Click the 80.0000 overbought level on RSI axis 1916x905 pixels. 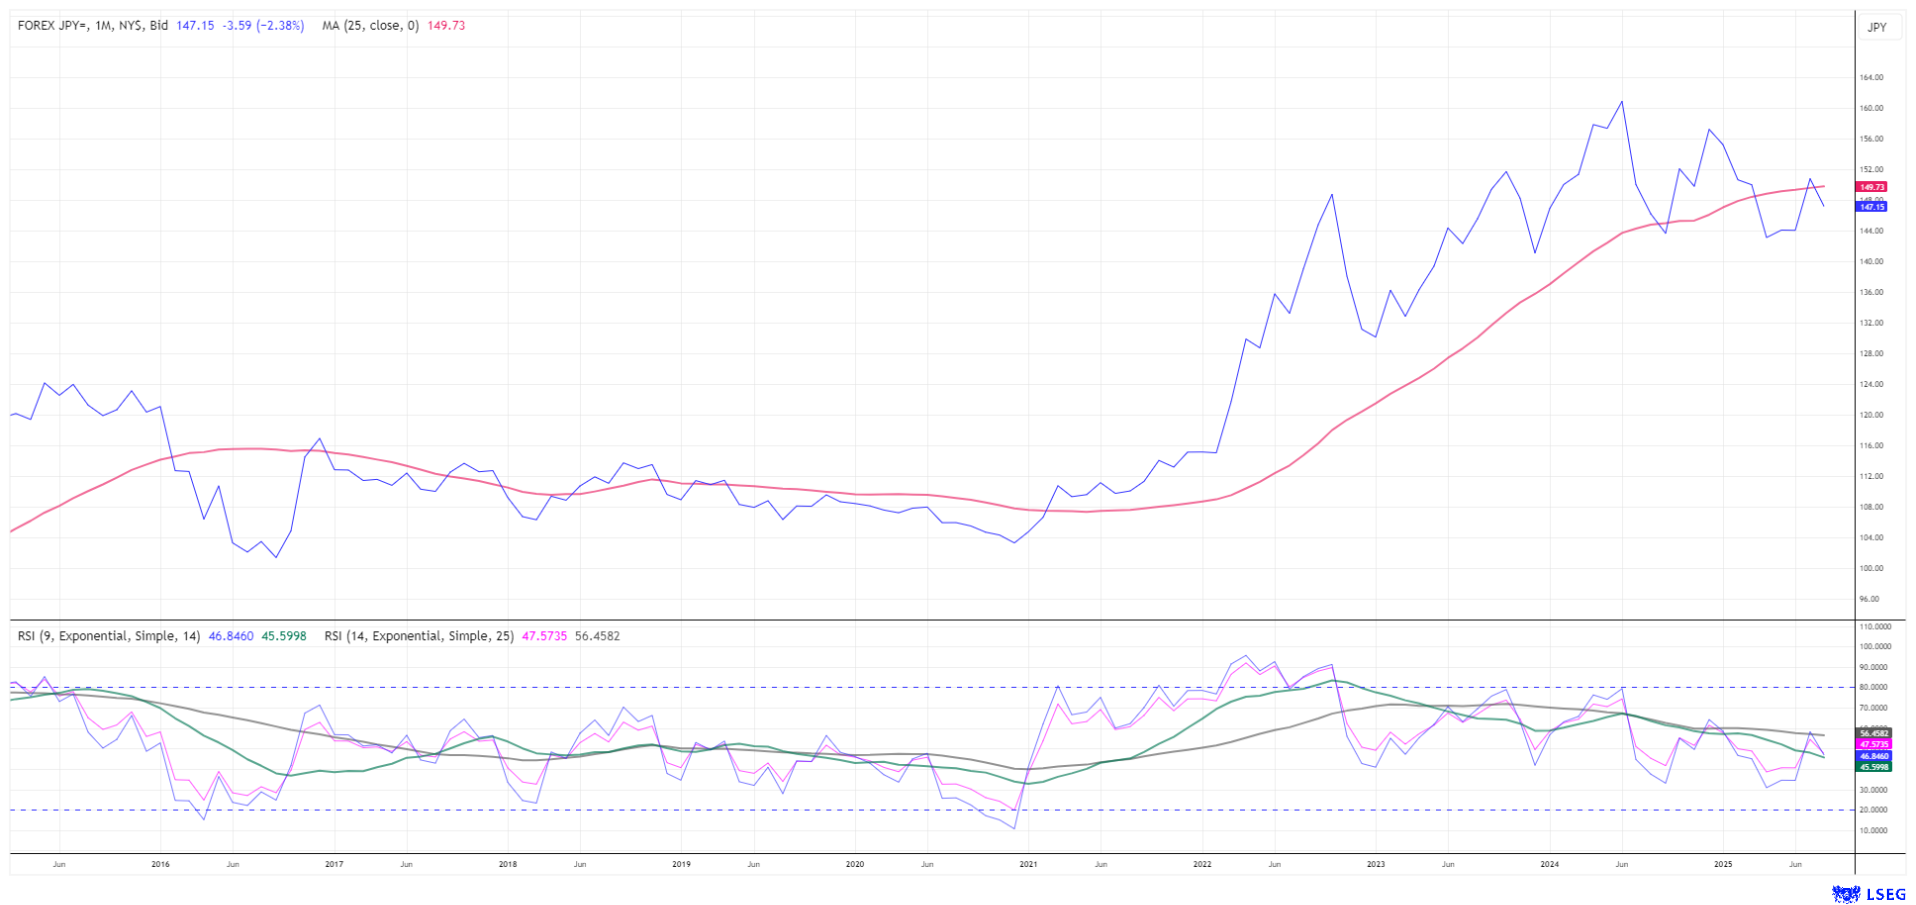[1874, 687]
